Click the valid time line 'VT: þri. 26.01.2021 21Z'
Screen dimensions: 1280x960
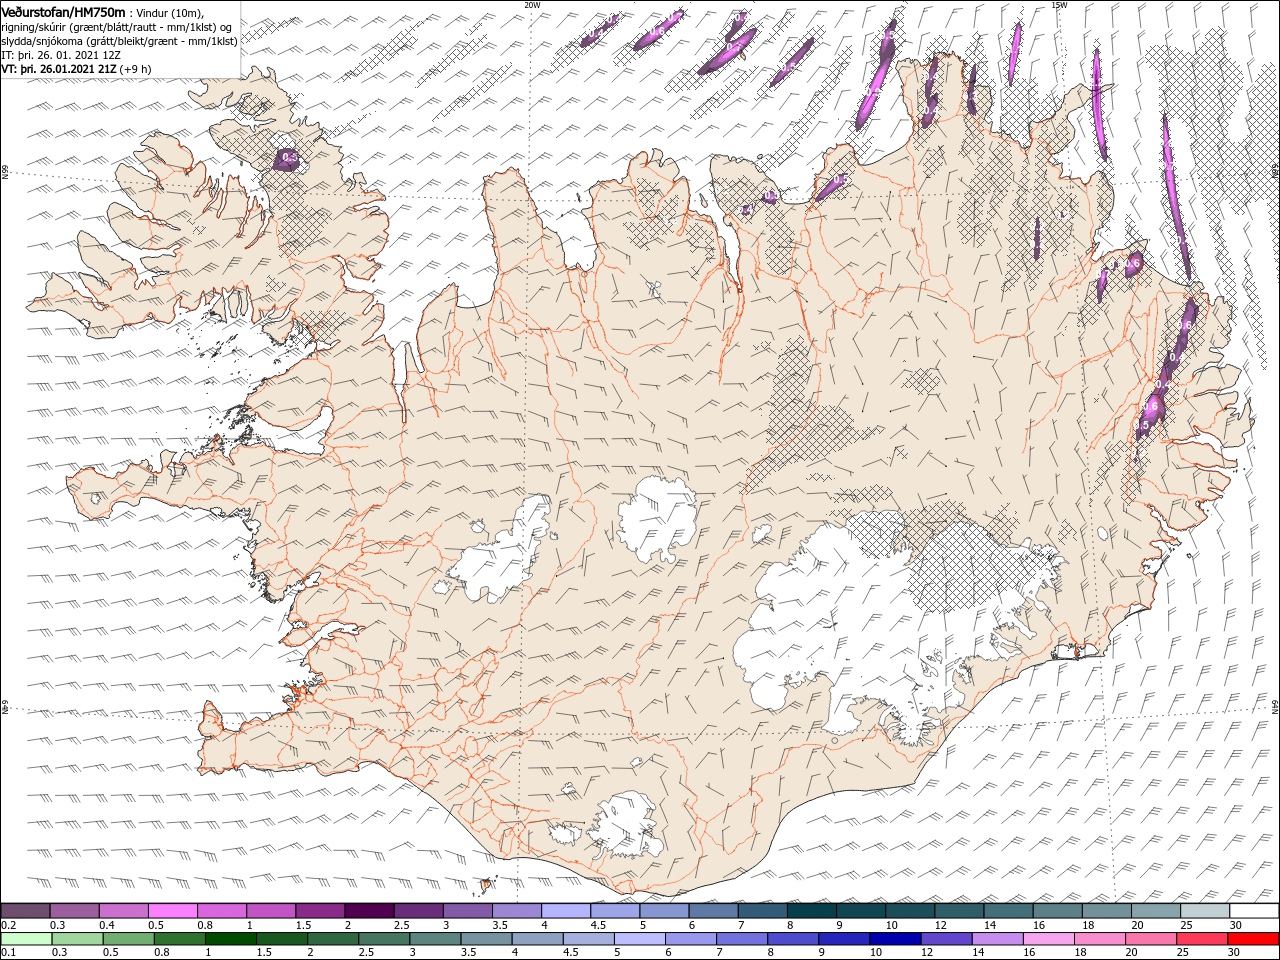pos(59,69)
